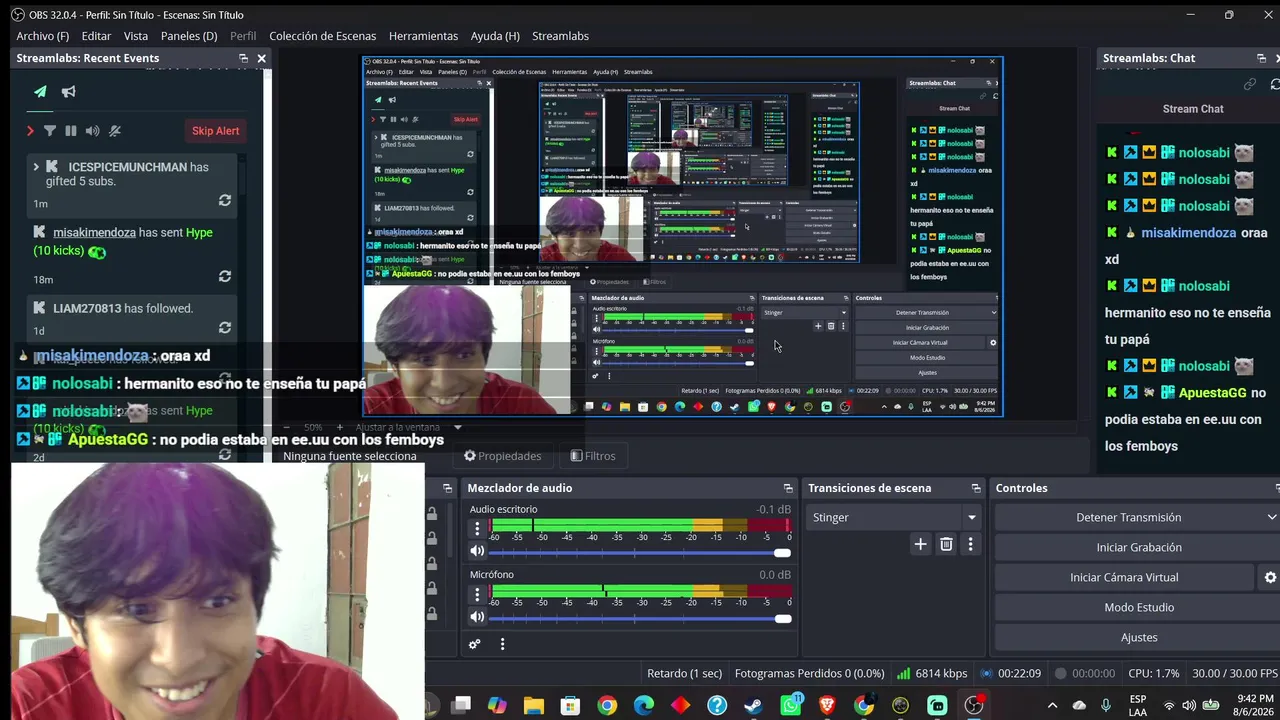Image resolution: width=1280 pixels, height=720 pixels.
Task: Open the megaphone announcements tab
Action: coord(68,92)
